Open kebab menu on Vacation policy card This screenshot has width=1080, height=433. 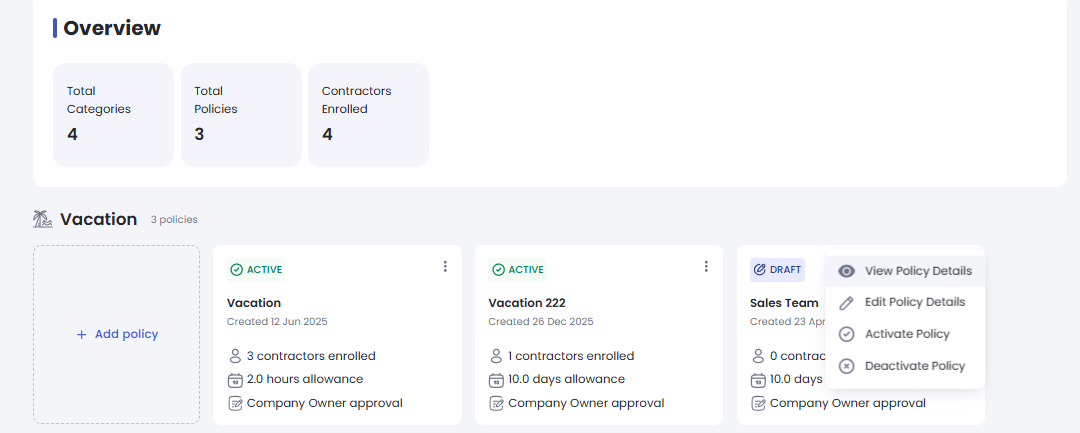pyautogui.click(x=445, y=267)
